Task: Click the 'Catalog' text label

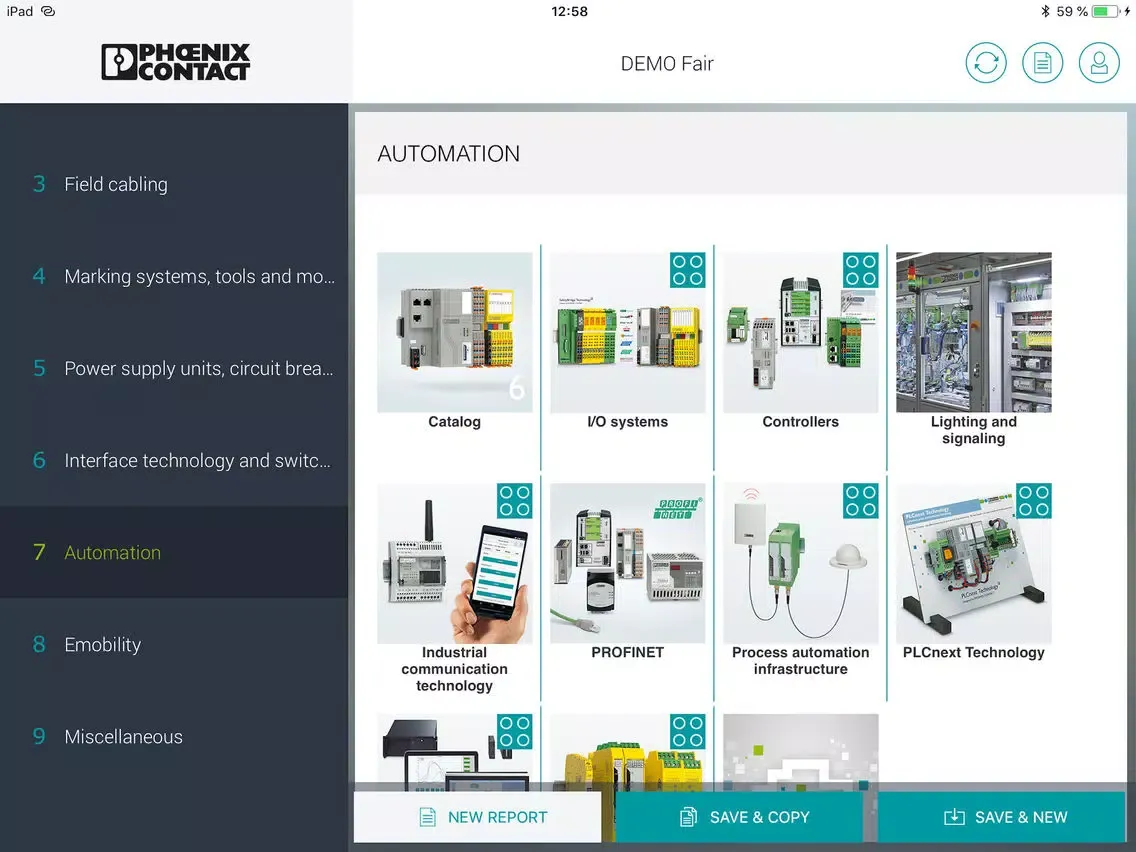Action: click(x=454, y=422)
